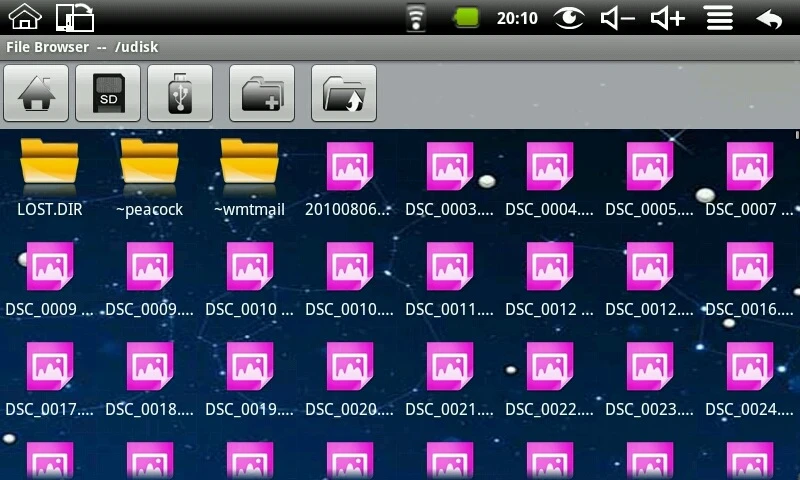This screenshot has height=480, width=800.
Task: Toggle the eye icon in status bar
Action: tap(569, 18)
